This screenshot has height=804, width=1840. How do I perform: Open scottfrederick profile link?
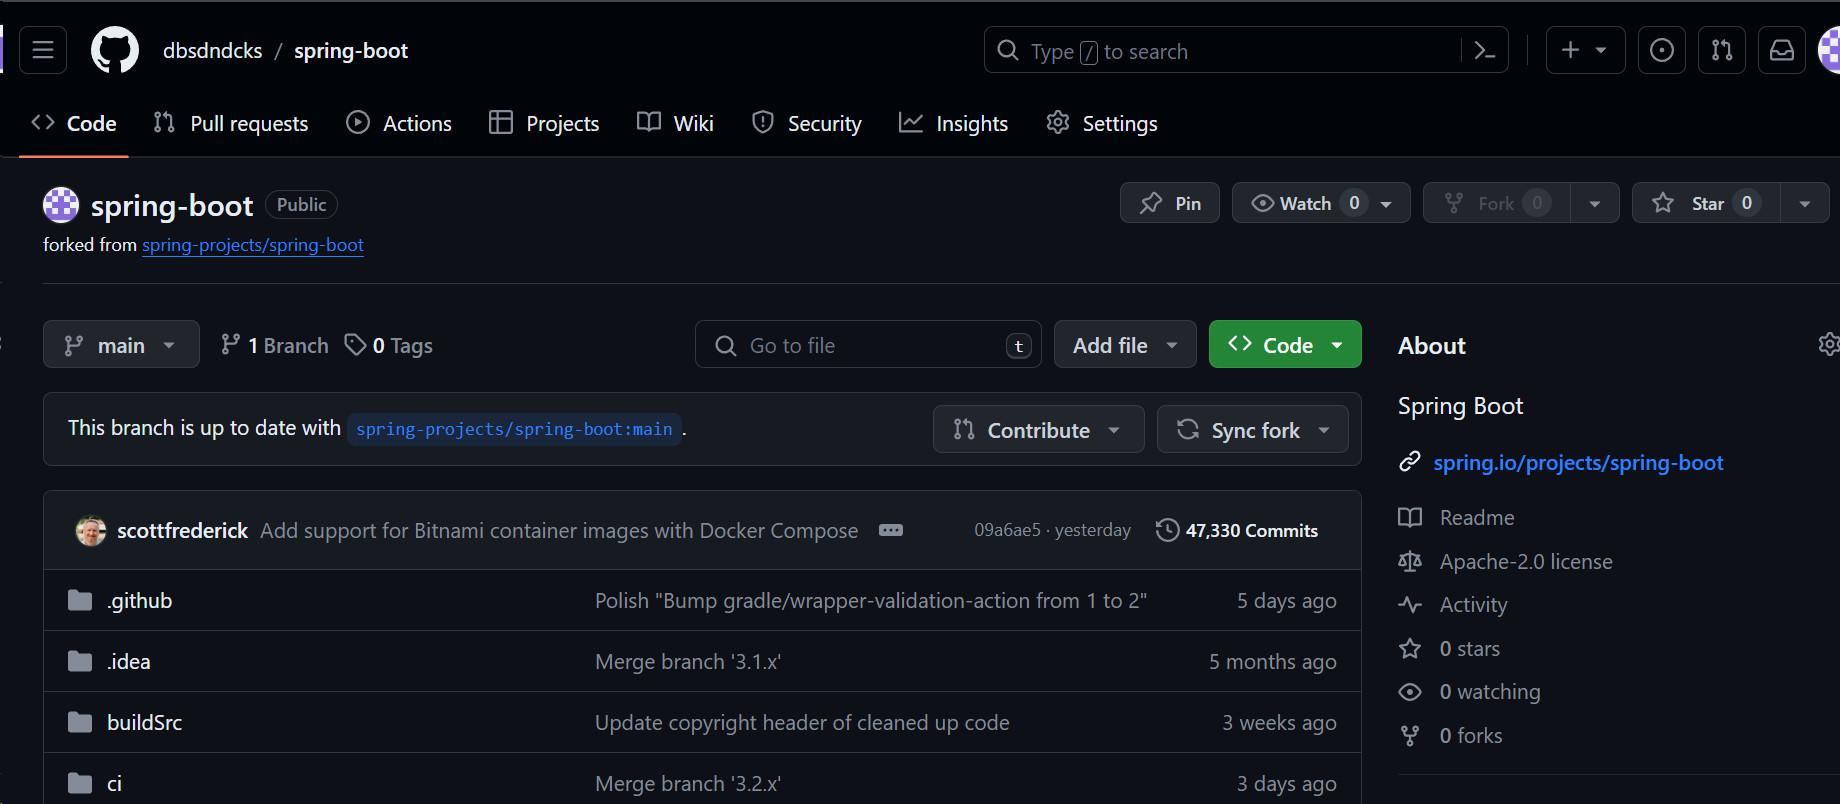click(182, 530)
